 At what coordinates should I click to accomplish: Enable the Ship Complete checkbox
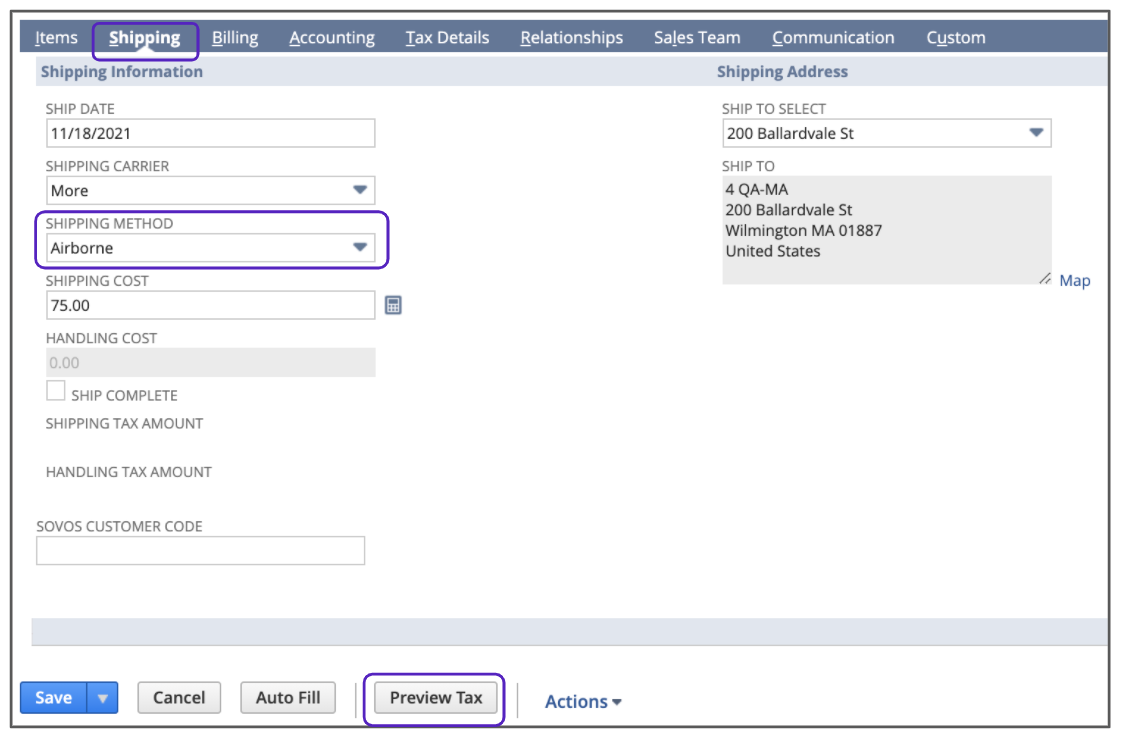click(56, 392)
